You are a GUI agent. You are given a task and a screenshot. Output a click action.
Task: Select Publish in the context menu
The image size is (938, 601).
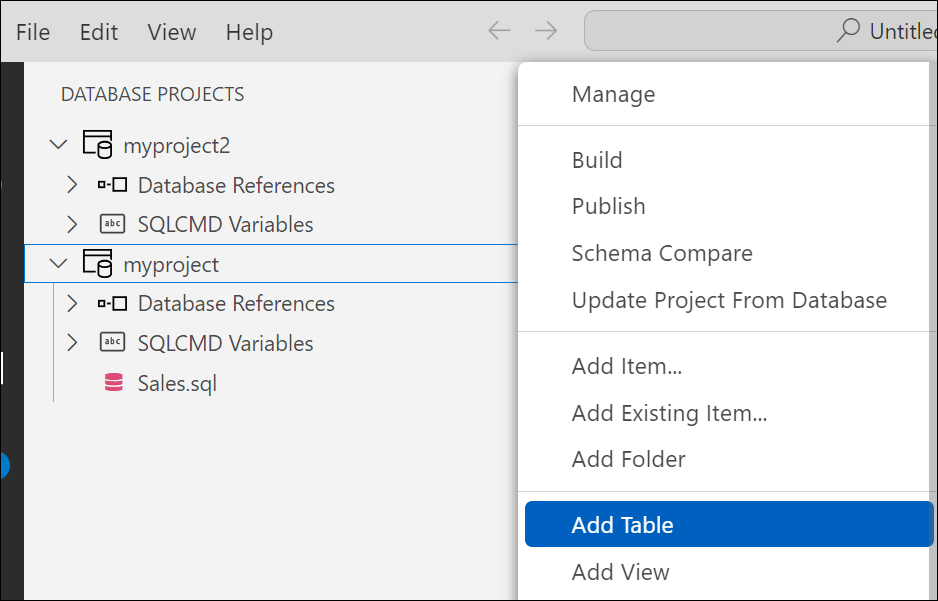point(608,206)
